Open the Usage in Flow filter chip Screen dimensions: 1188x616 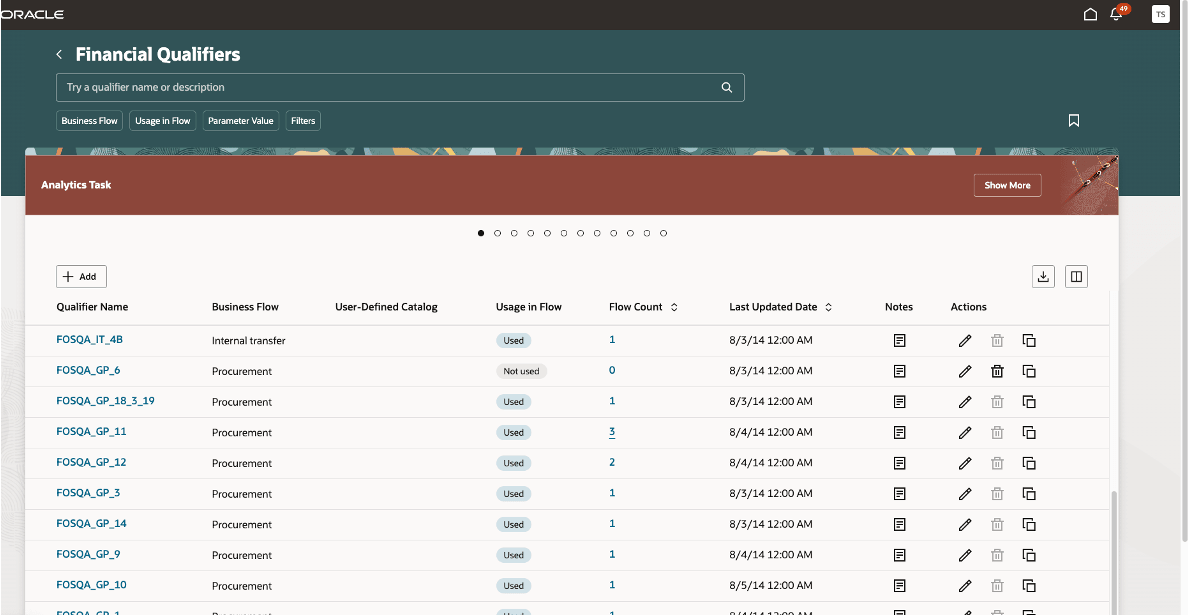pos(163,120)
